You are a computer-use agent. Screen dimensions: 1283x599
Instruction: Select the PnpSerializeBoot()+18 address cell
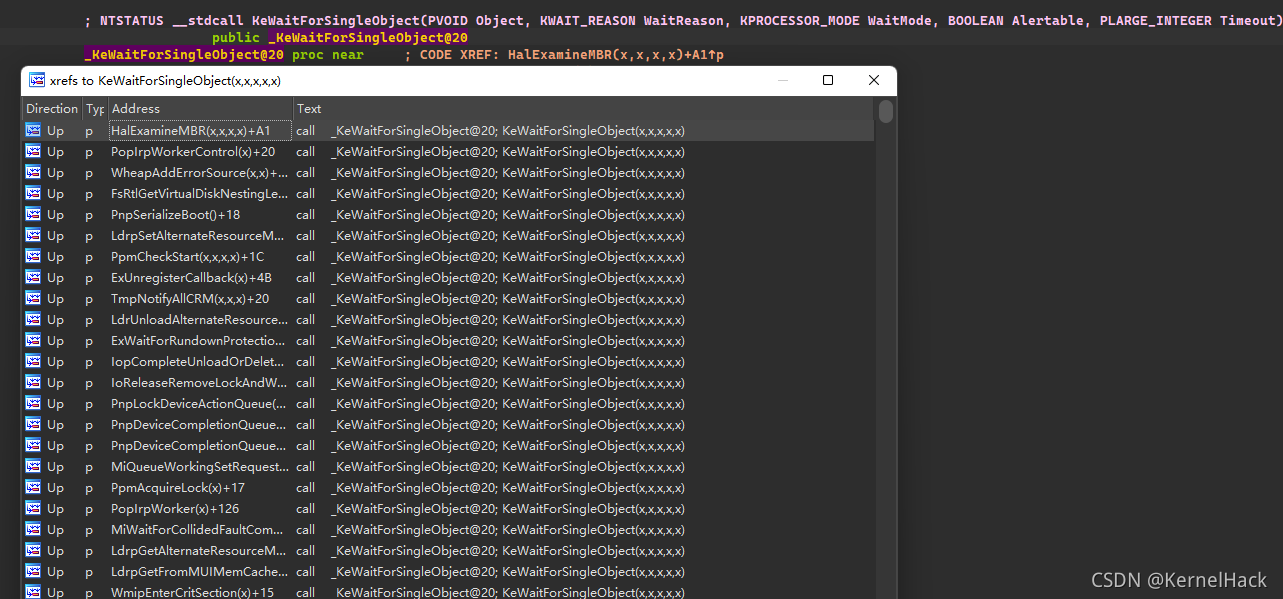199,214
